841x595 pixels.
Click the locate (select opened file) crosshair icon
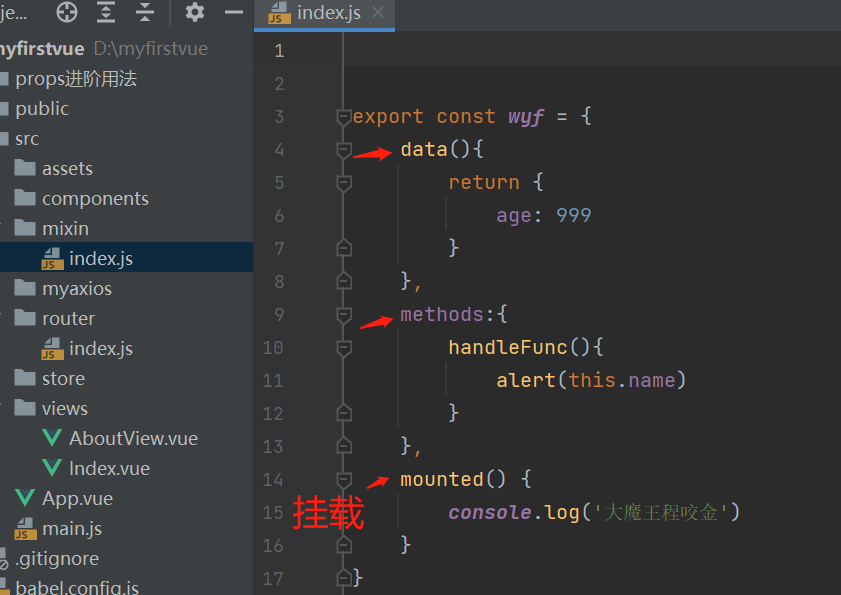point(67,12)
